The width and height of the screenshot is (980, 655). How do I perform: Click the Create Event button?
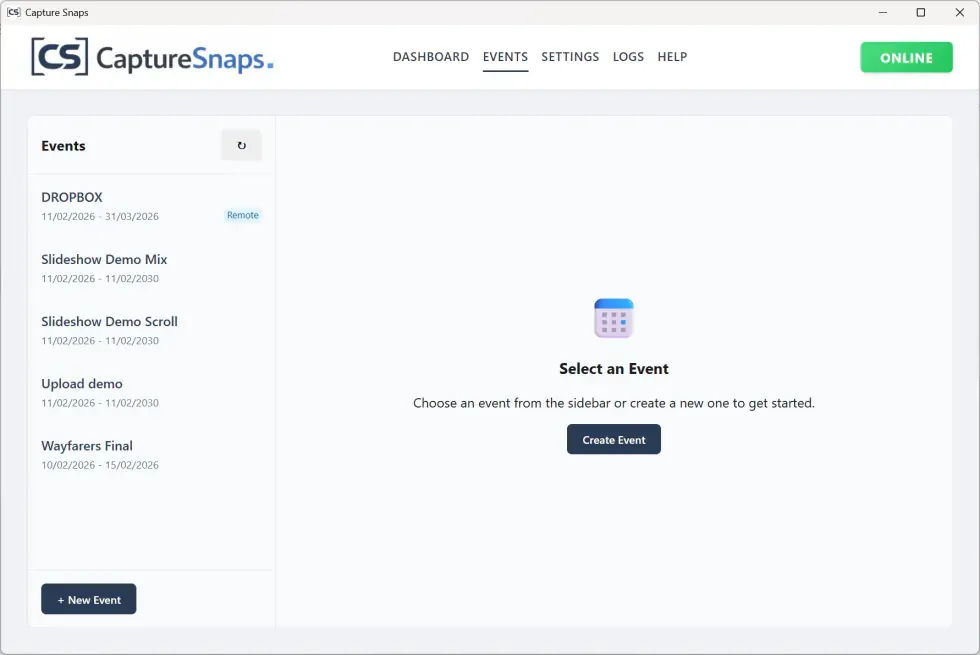[x=613, y=439]
